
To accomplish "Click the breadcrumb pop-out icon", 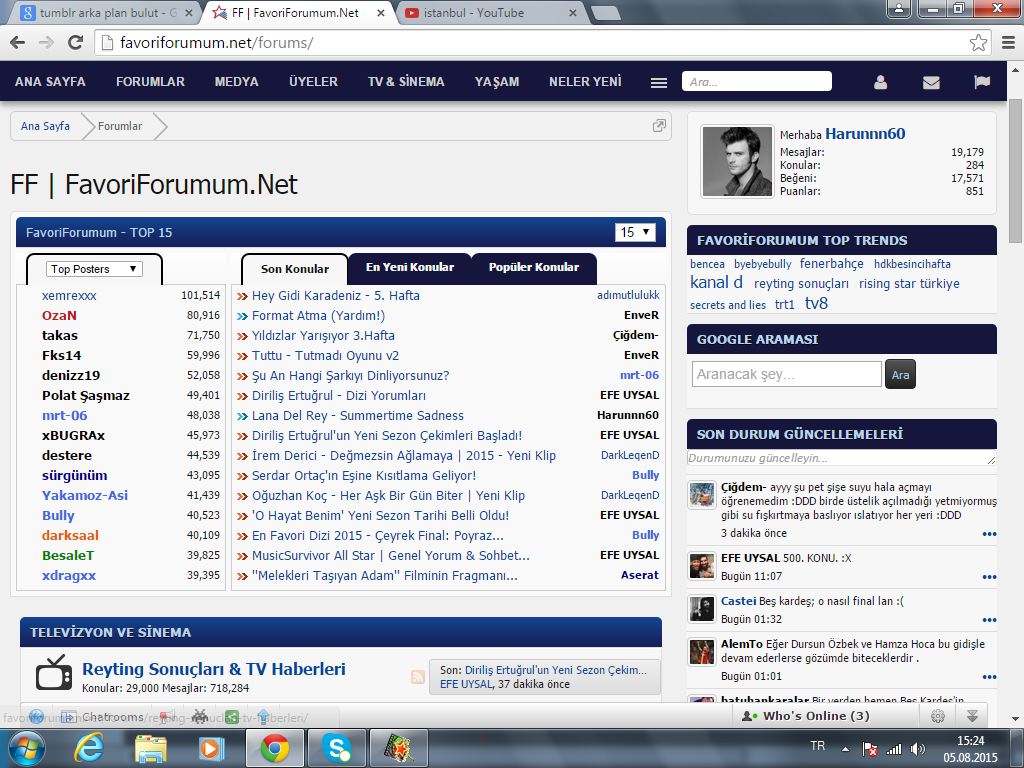I will 659,126.
